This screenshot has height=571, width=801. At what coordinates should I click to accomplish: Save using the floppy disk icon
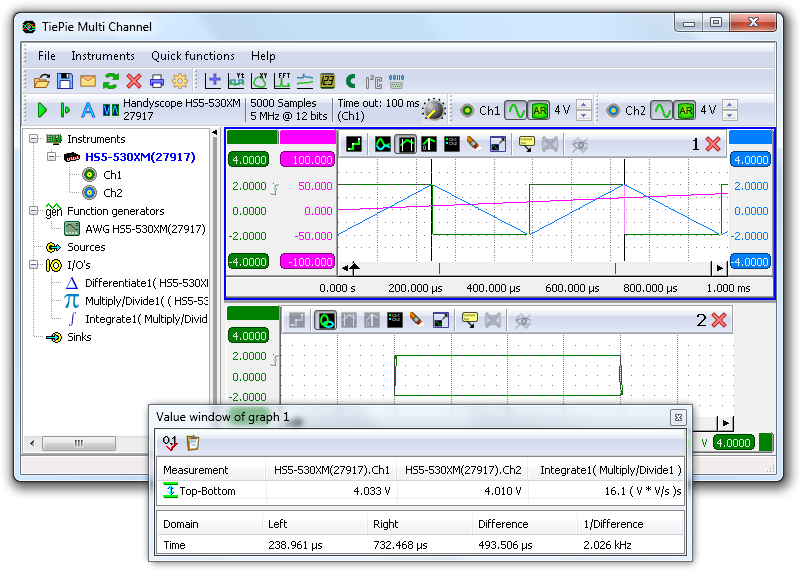65,81
